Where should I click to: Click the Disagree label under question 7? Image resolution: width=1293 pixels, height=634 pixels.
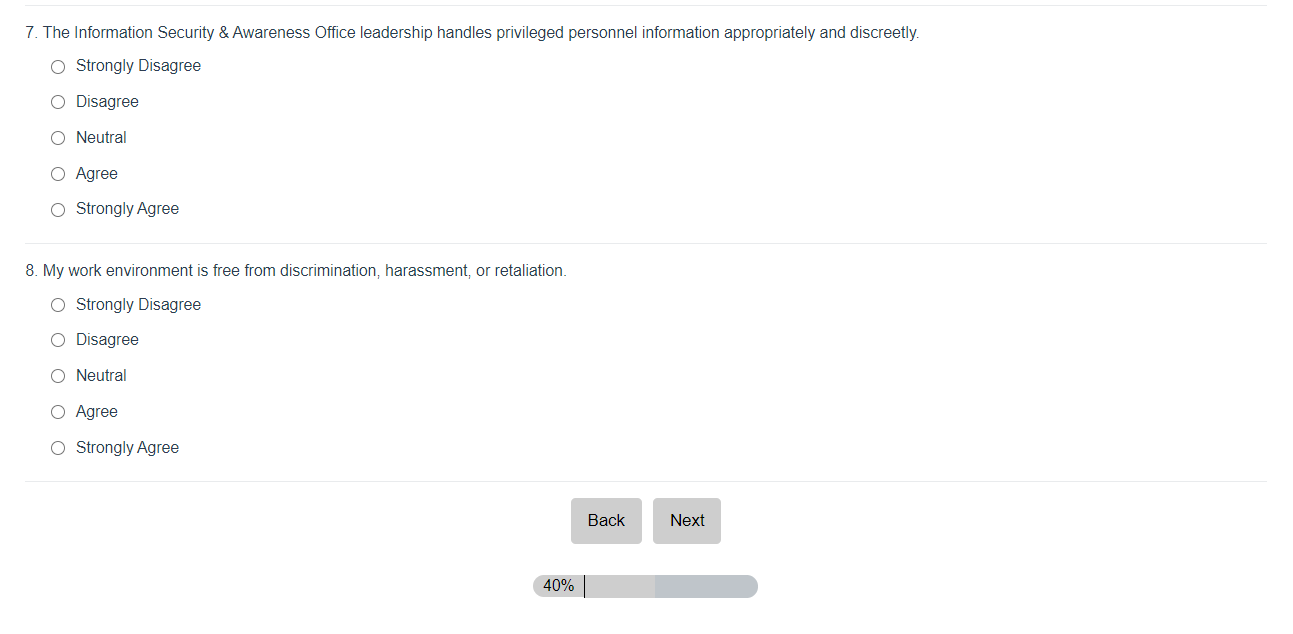tap(107, 102)
